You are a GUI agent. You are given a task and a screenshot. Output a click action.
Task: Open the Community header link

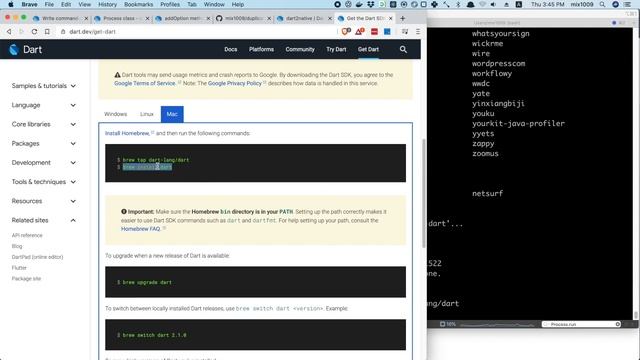[300, 49]
